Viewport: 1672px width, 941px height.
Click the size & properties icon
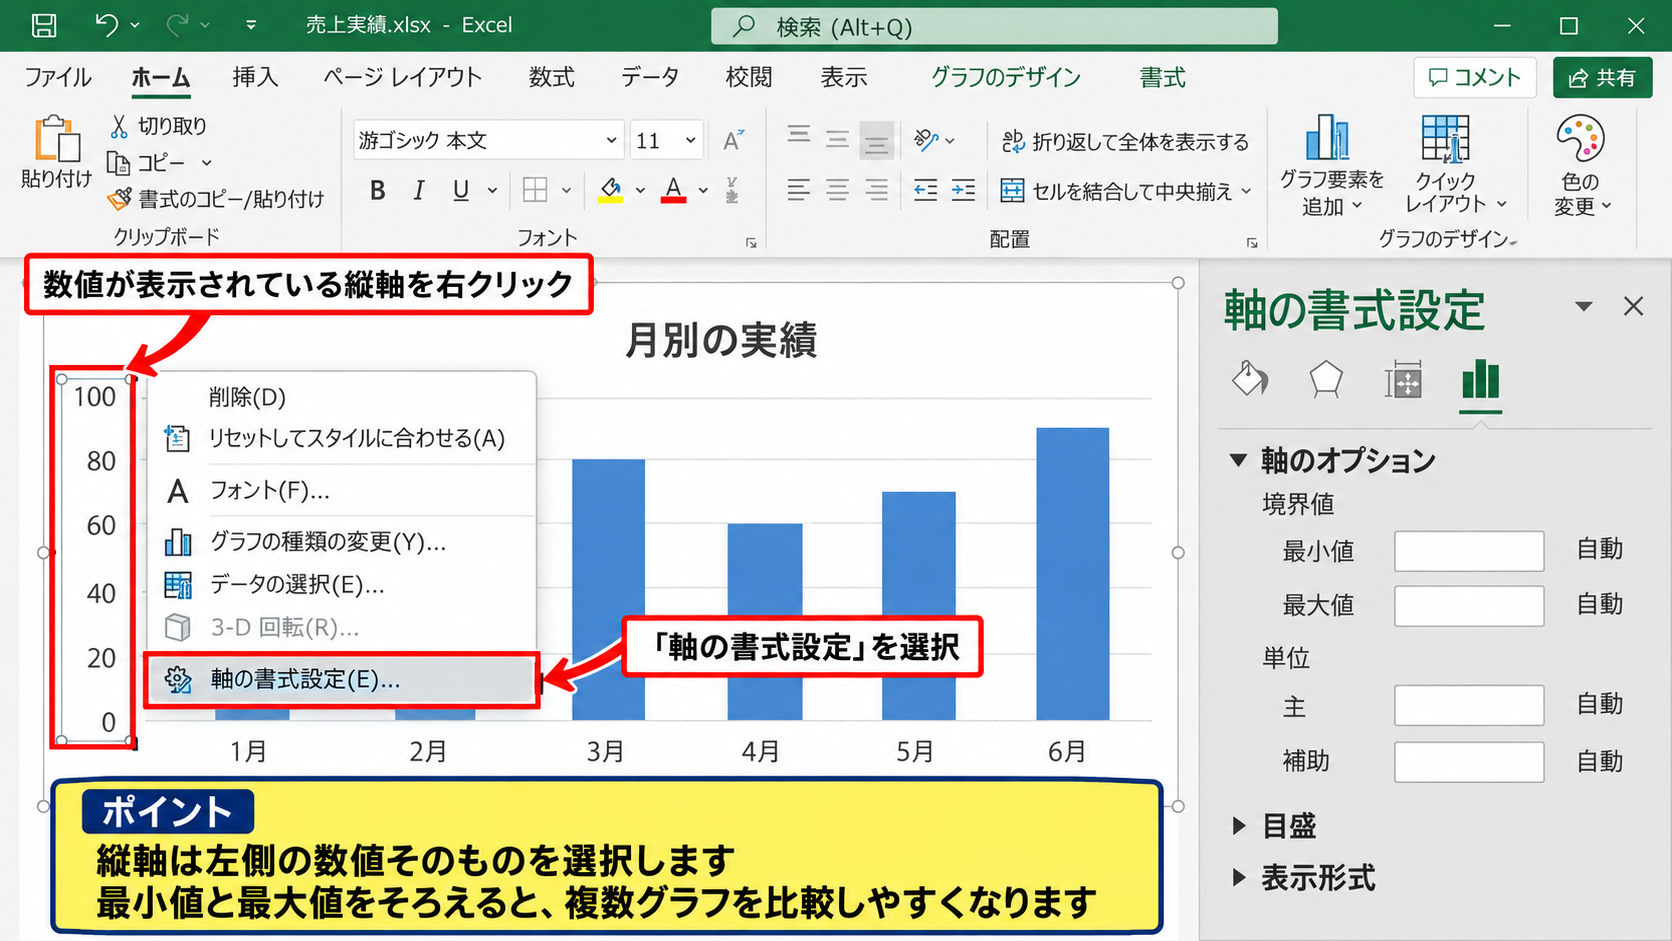[x=1403, y=380]
